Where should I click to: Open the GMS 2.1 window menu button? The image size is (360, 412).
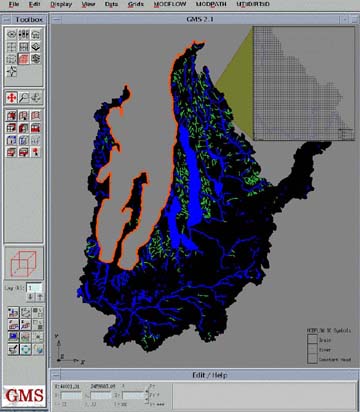click(x=57, y=20)
